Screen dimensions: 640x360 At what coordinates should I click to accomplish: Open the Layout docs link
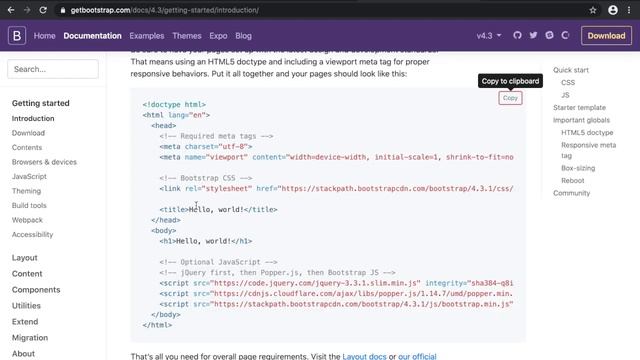click(x=364, y=356)
